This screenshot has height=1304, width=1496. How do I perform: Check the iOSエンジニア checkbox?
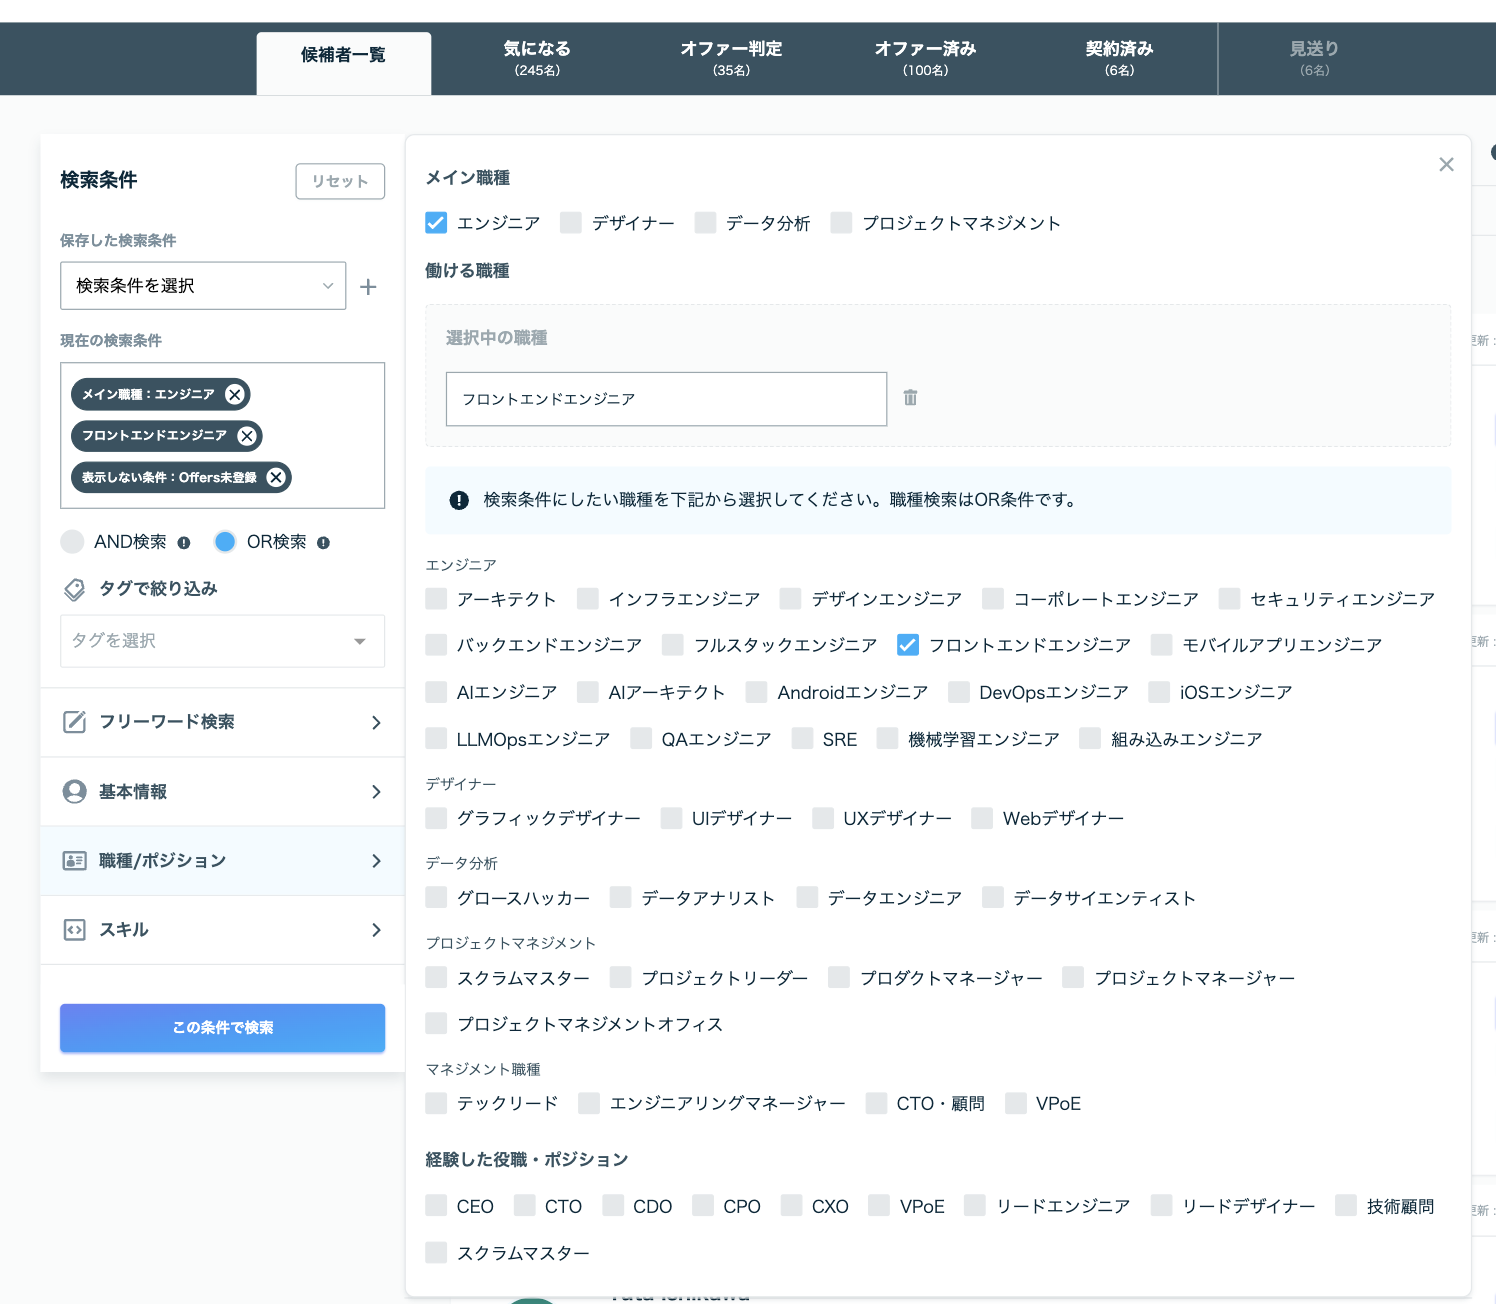click(1159, 692)
